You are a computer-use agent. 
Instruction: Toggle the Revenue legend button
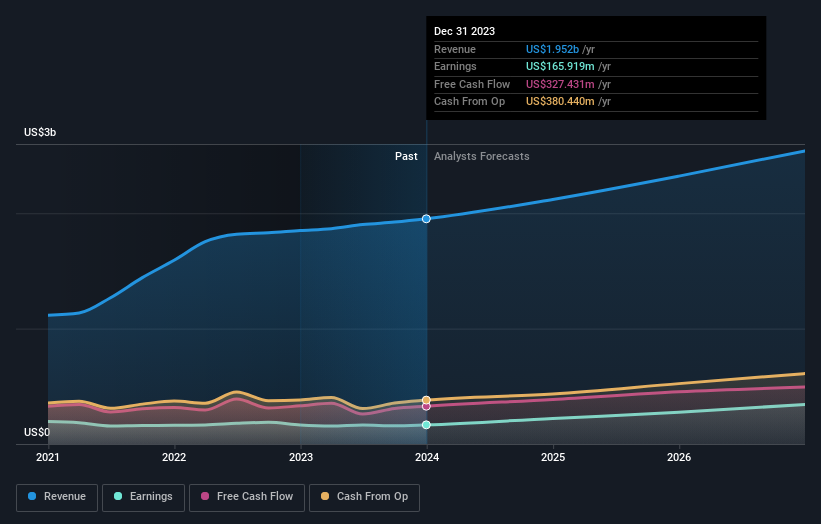click(57, 497)
